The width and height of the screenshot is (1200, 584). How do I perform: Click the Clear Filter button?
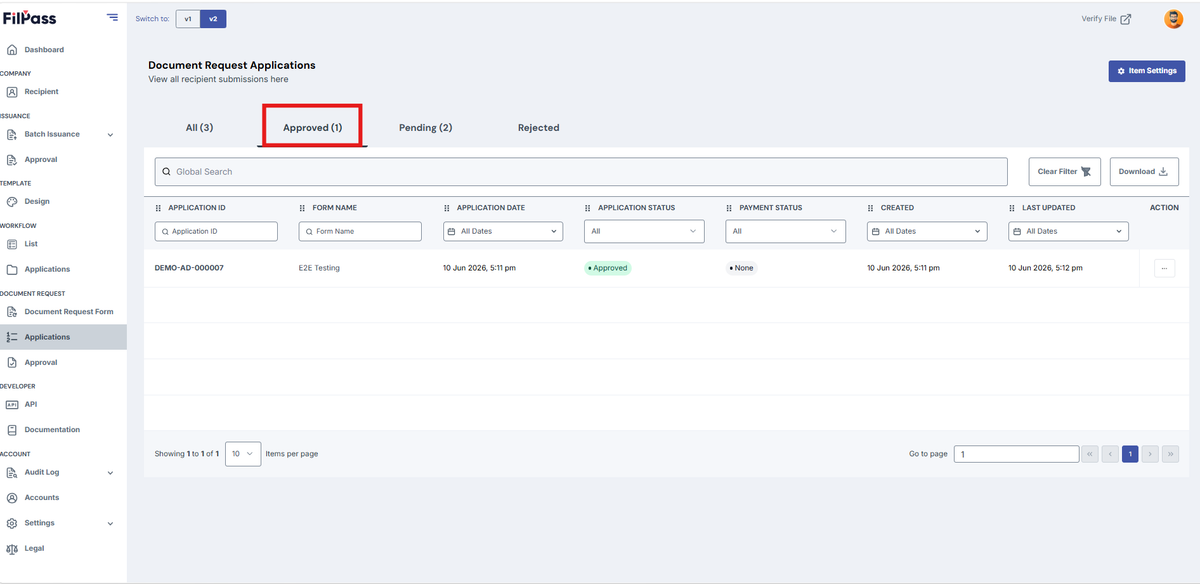[1065, 172]
